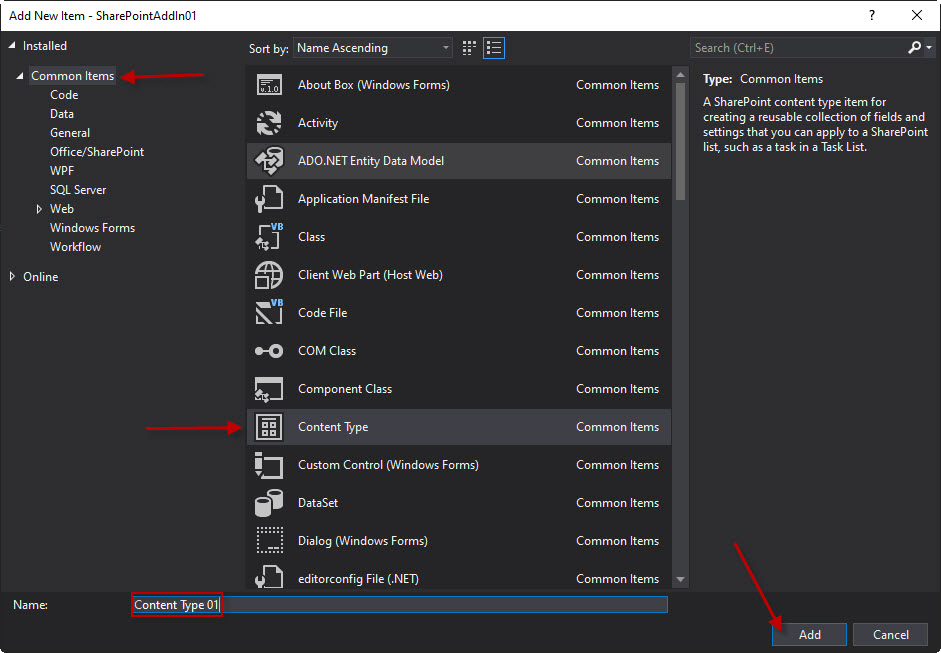Screen dimensions: 941x653
Task: Click the Activity template icon
Action: pos(269,123)
